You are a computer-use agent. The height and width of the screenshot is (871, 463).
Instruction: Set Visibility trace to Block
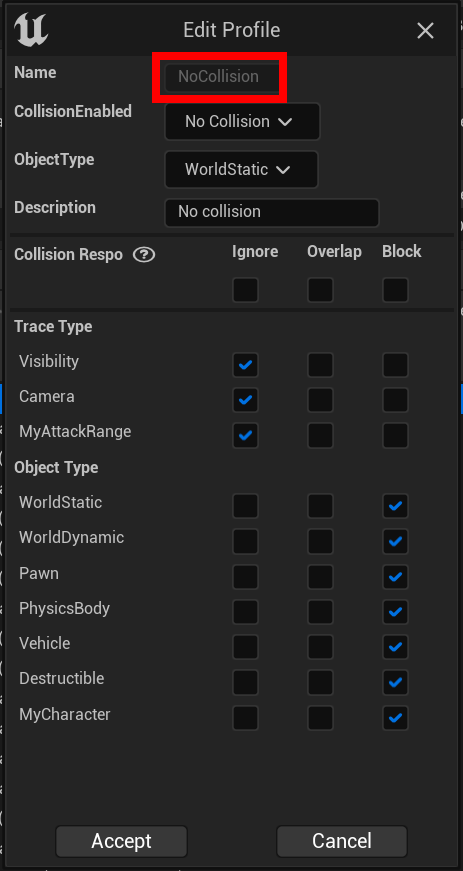[395, 365]
